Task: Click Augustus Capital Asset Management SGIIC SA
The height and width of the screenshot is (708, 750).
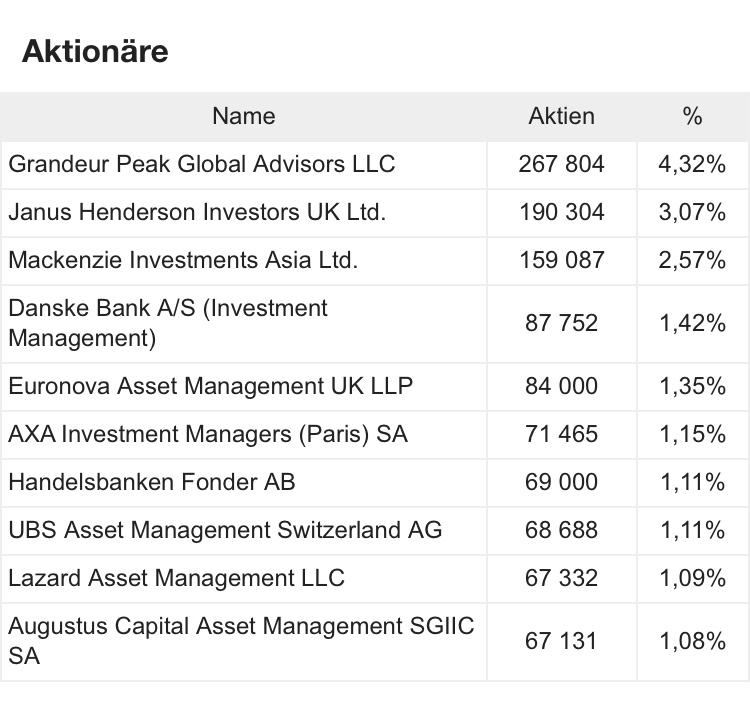Action: [x=241, y=641]
